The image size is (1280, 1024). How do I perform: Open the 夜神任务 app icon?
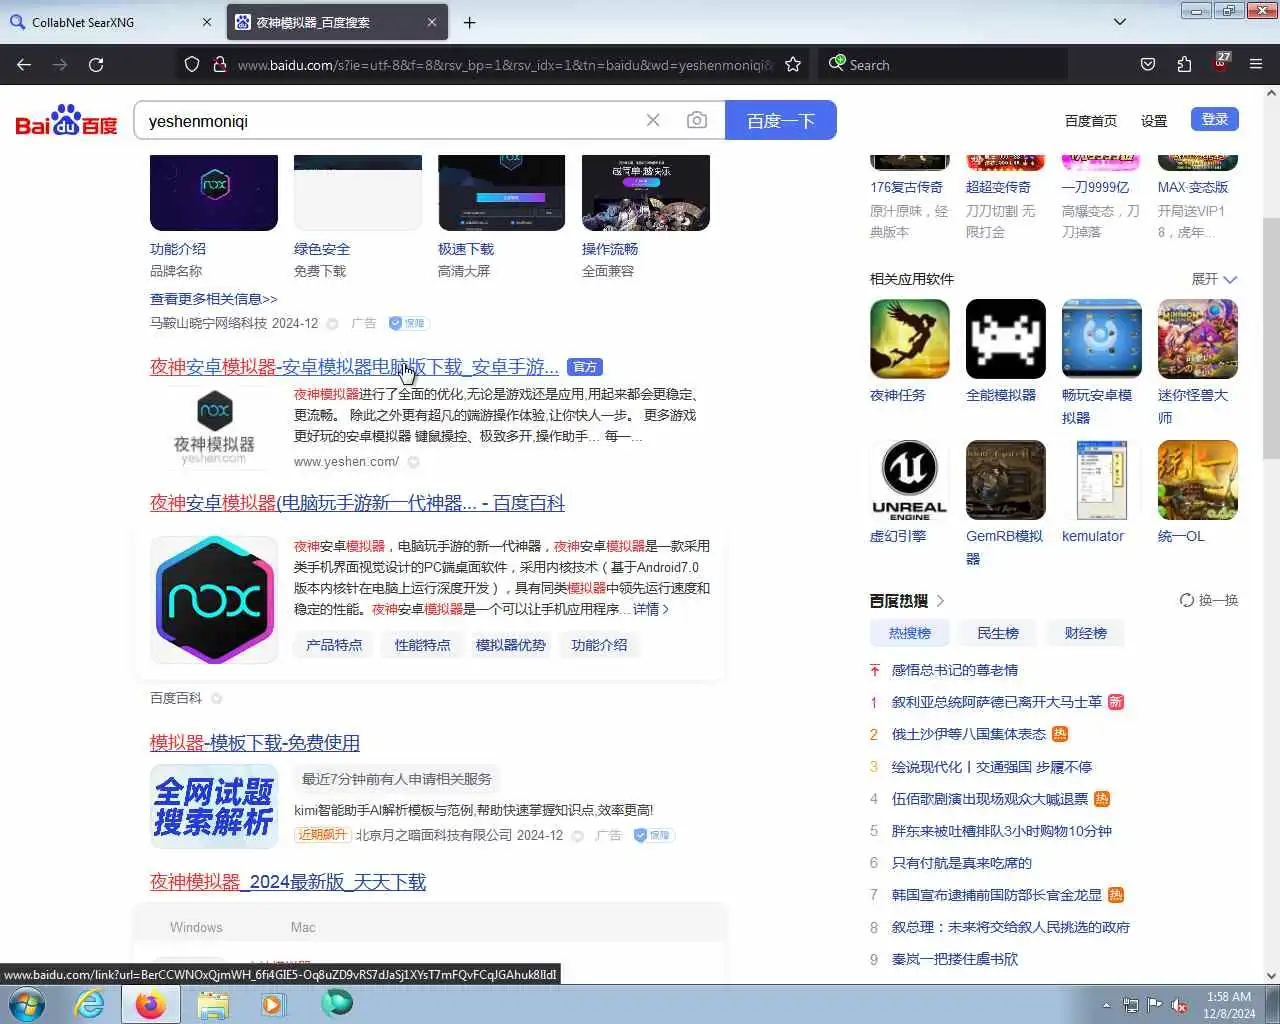click(x=909, y=339)
